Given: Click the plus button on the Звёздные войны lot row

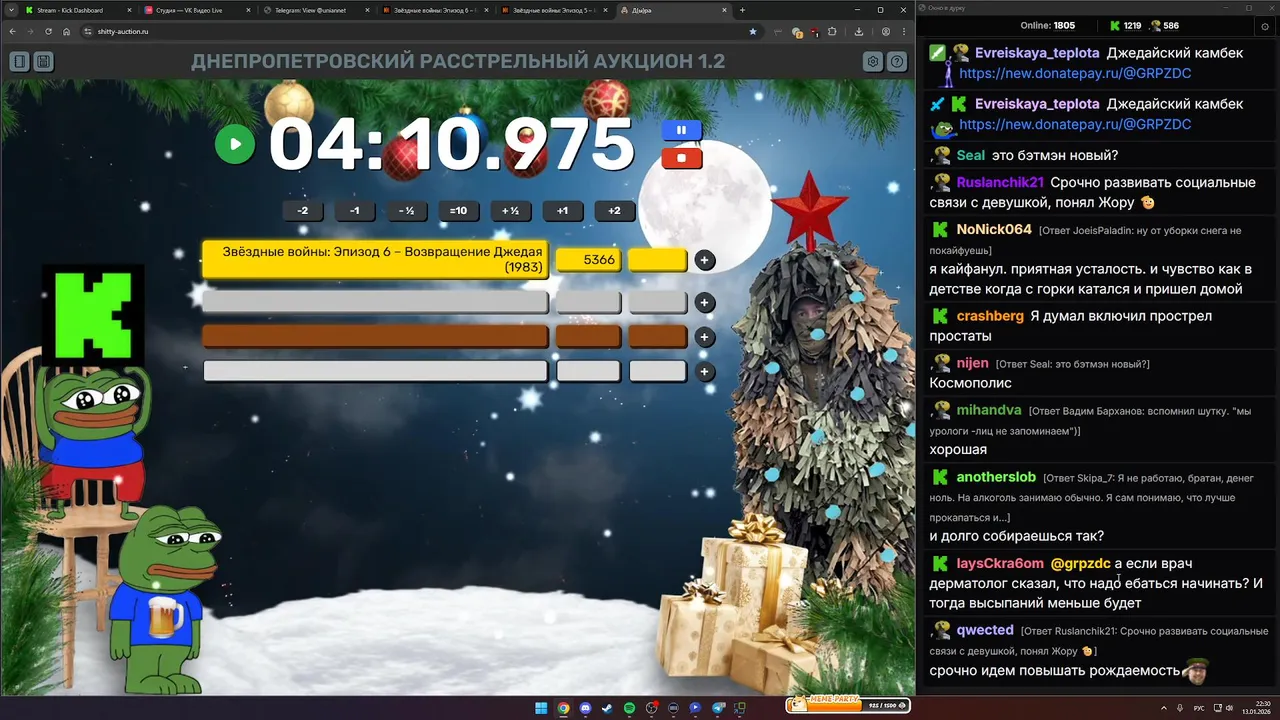Looking at the screenshot, I should click(x=705, y=260).
